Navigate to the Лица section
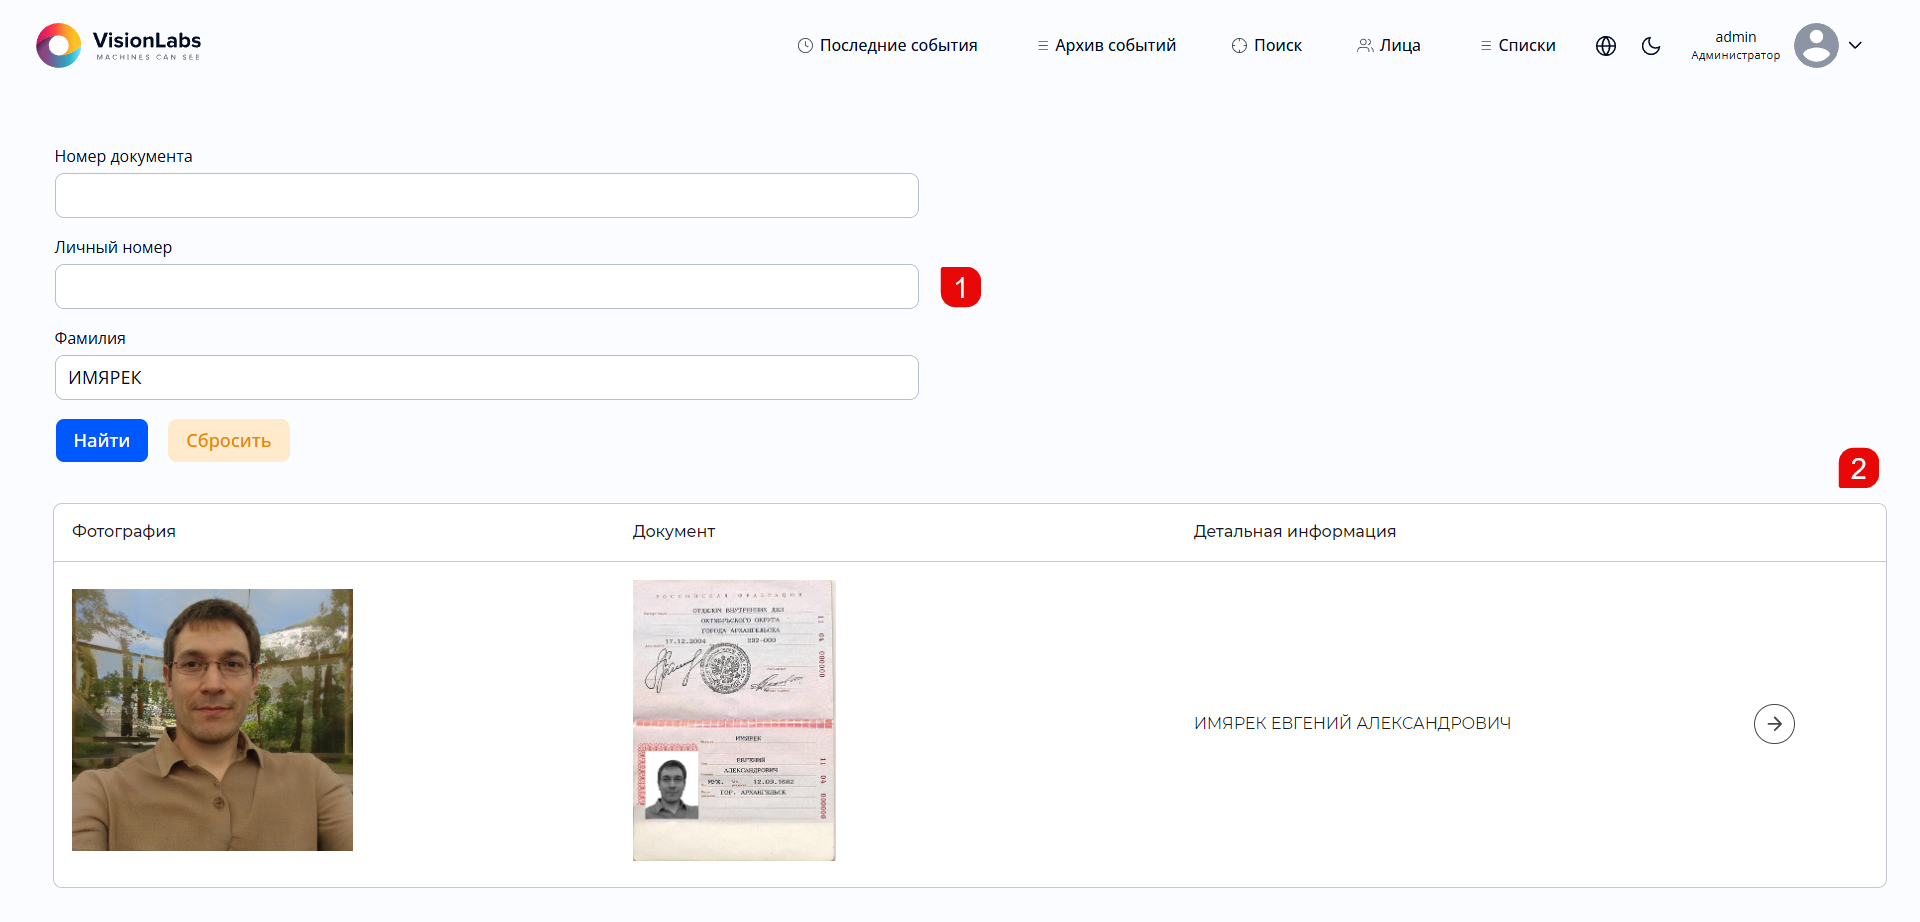This screenshot has width=1920, height=922. click(1389, 46)
